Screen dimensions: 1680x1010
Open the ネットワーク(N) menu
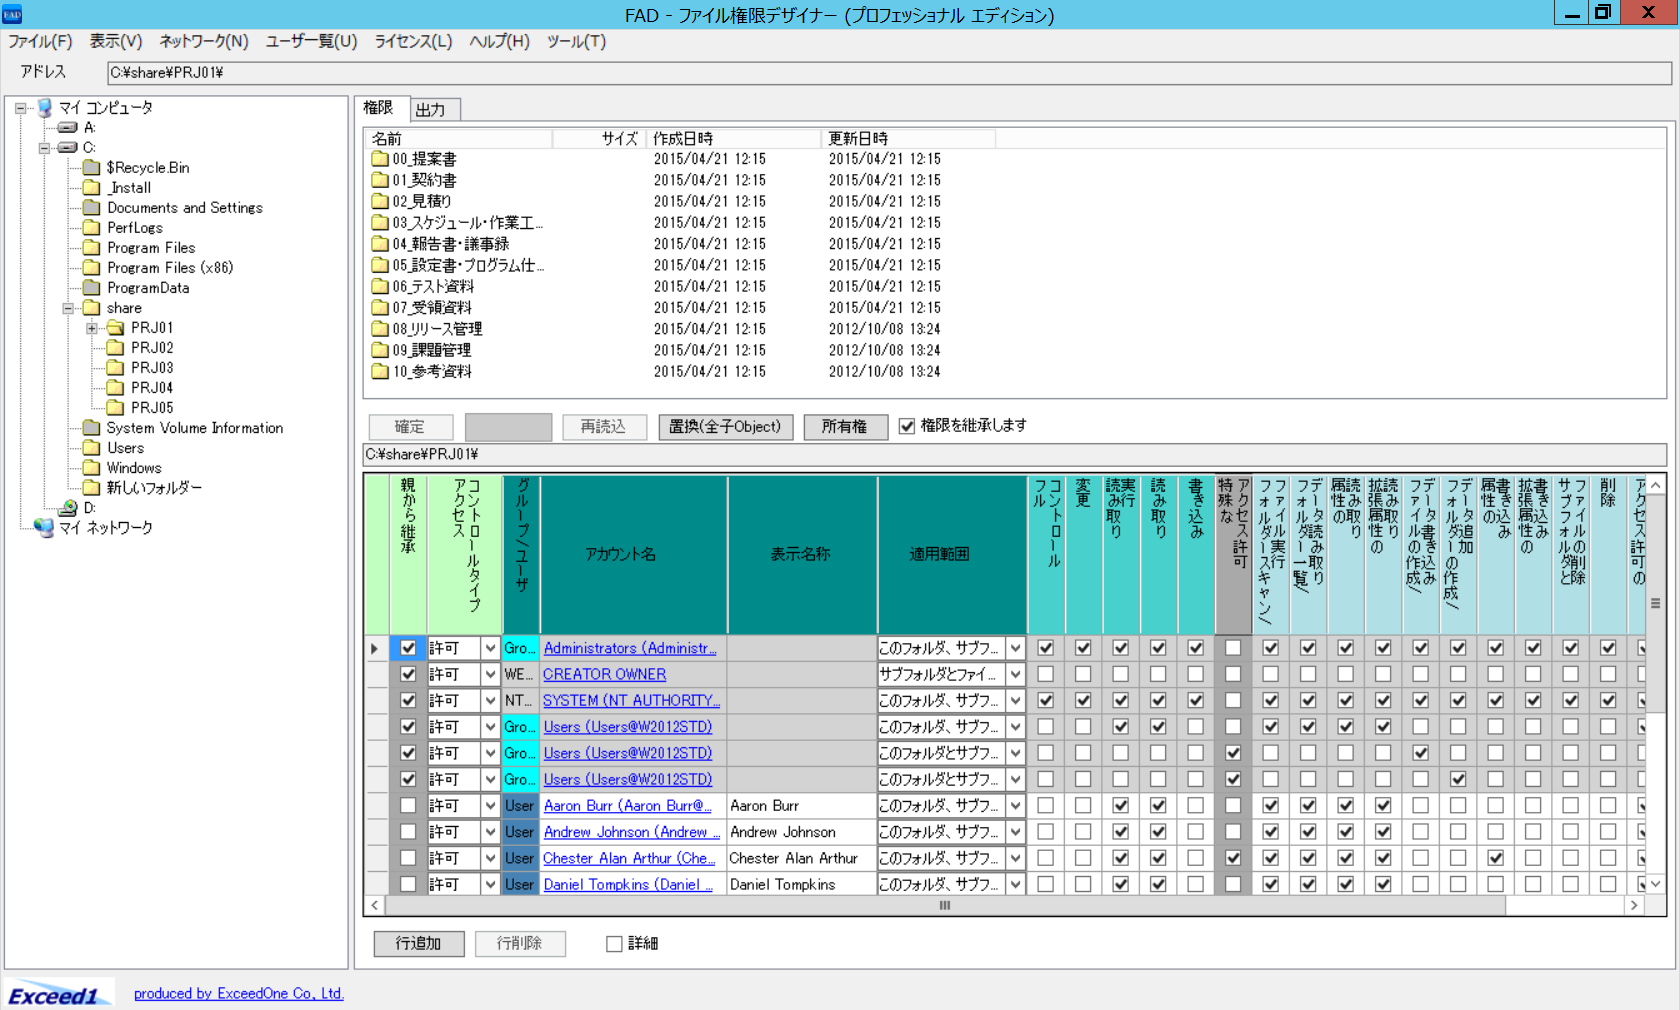tap(204, 41)
